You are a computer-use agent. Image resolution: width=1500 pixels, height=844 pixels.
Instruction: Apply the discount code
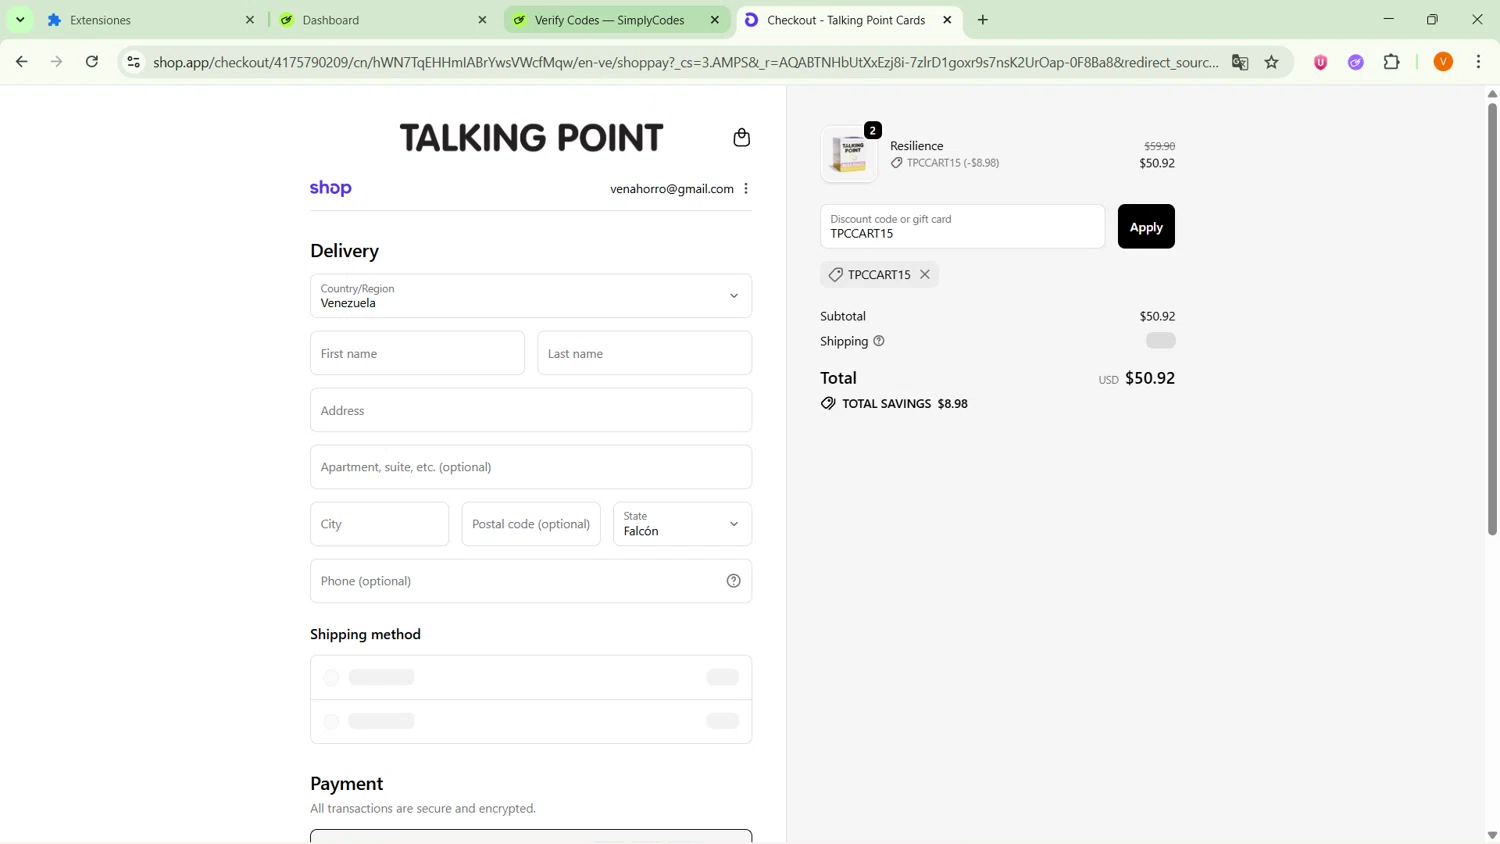[x=1146, y=226]
